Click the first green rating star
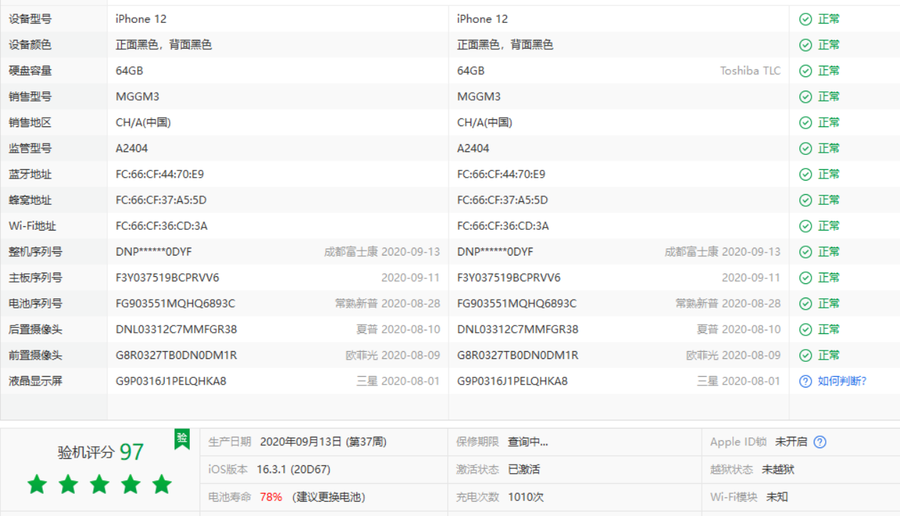This screenshot has height=516, width=900. [x=38, y=485]
